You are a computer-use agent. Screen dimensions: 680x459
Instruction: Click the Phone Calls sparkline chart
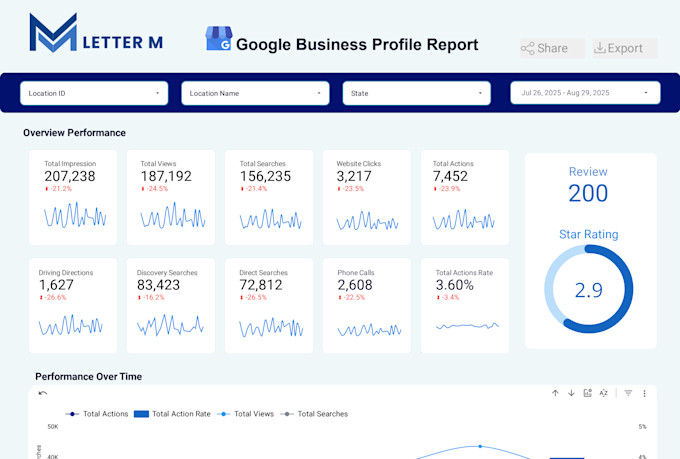coord(369,330)
